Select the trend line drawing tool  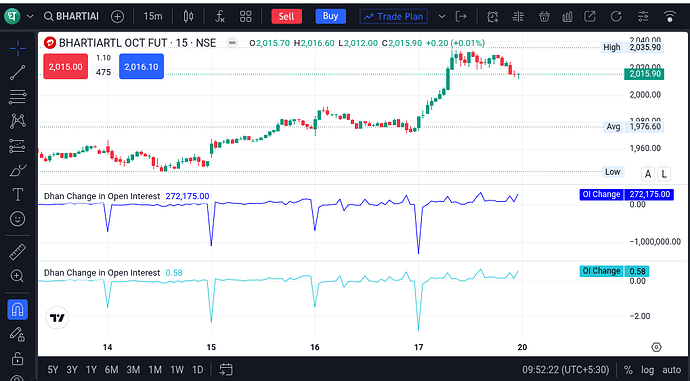(x=18, y=73)
